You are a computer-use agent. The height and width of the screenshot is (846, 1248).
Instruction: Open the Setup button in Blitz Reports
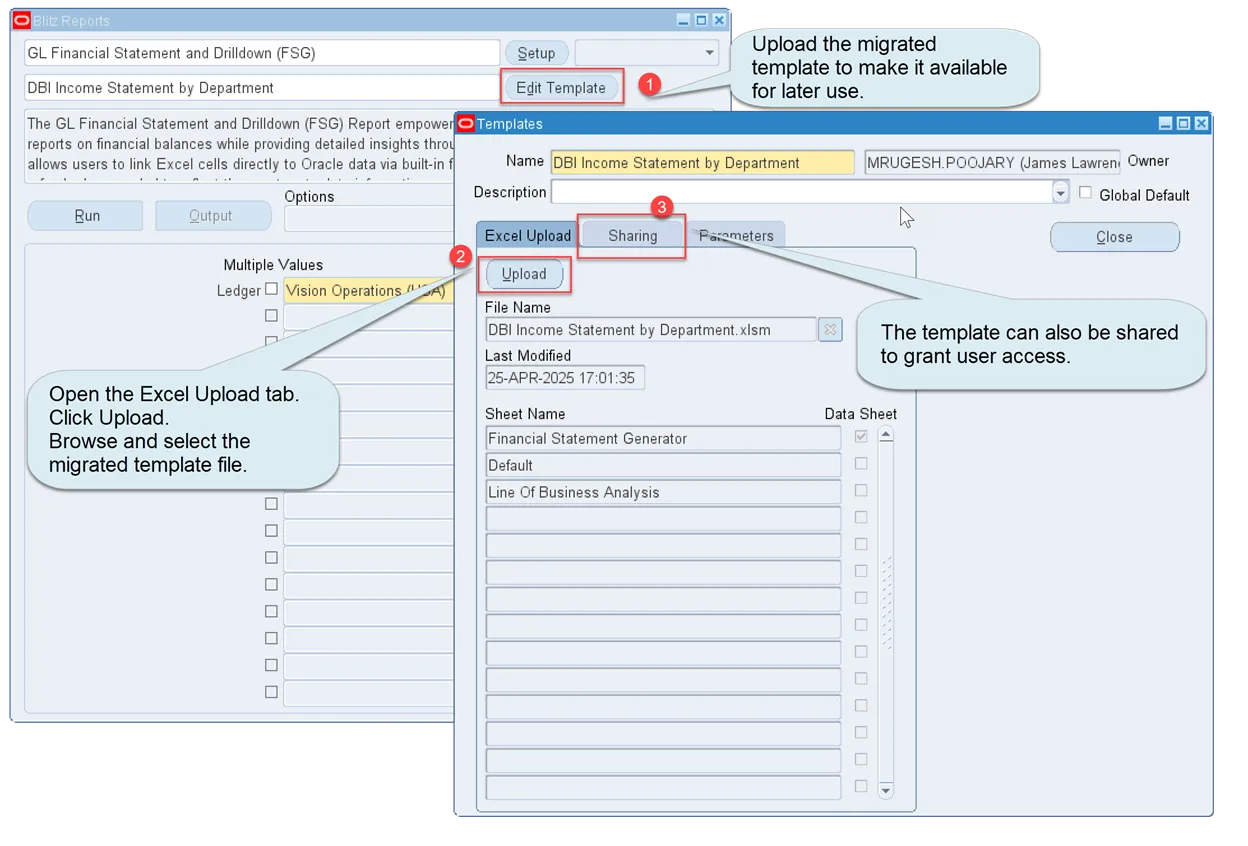pyautogui.click(x=536, y=53)
